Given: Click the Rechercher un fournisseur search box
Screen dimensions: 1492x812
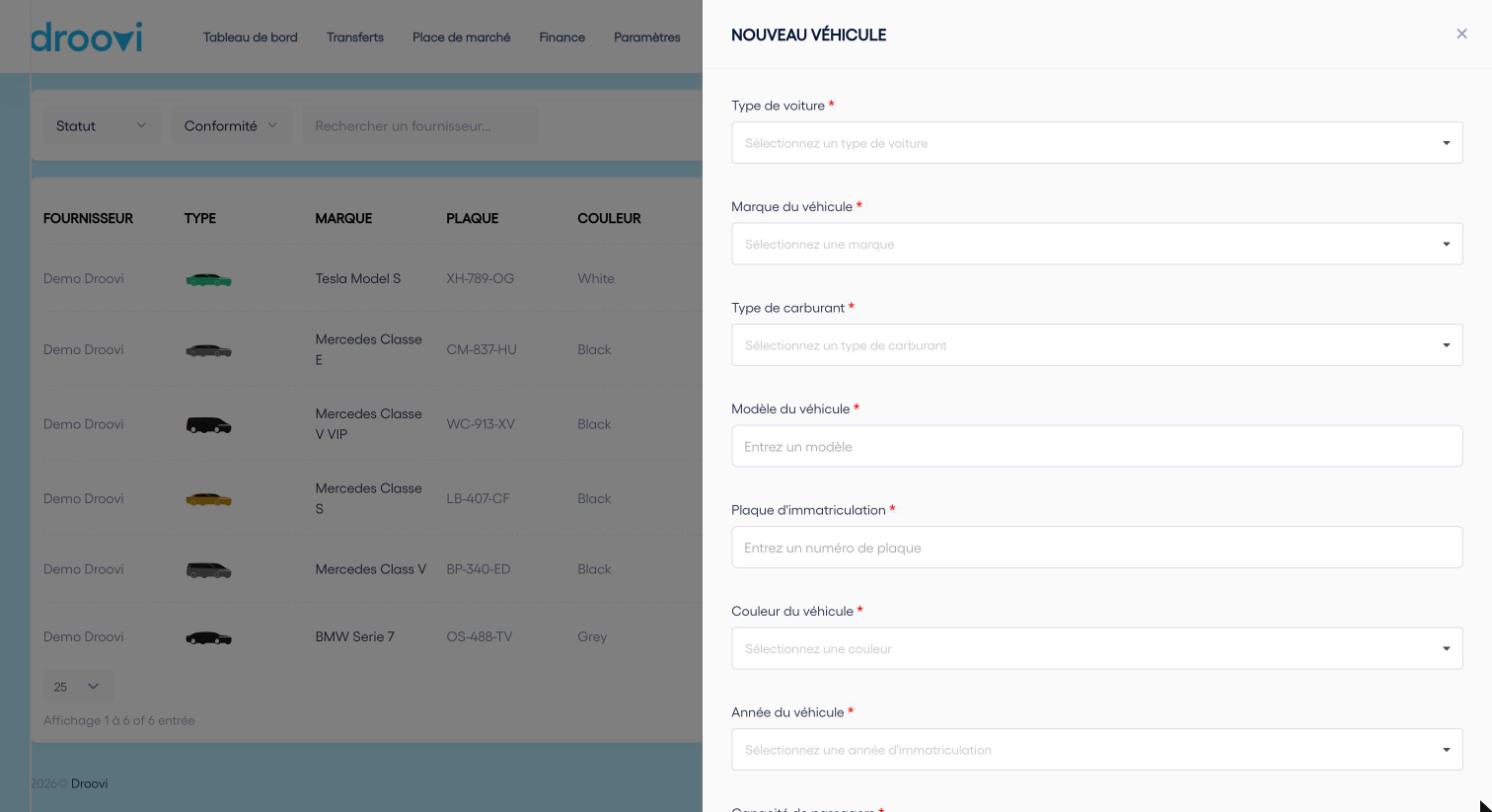Looking at the screenshot, I should coord(420,126).
